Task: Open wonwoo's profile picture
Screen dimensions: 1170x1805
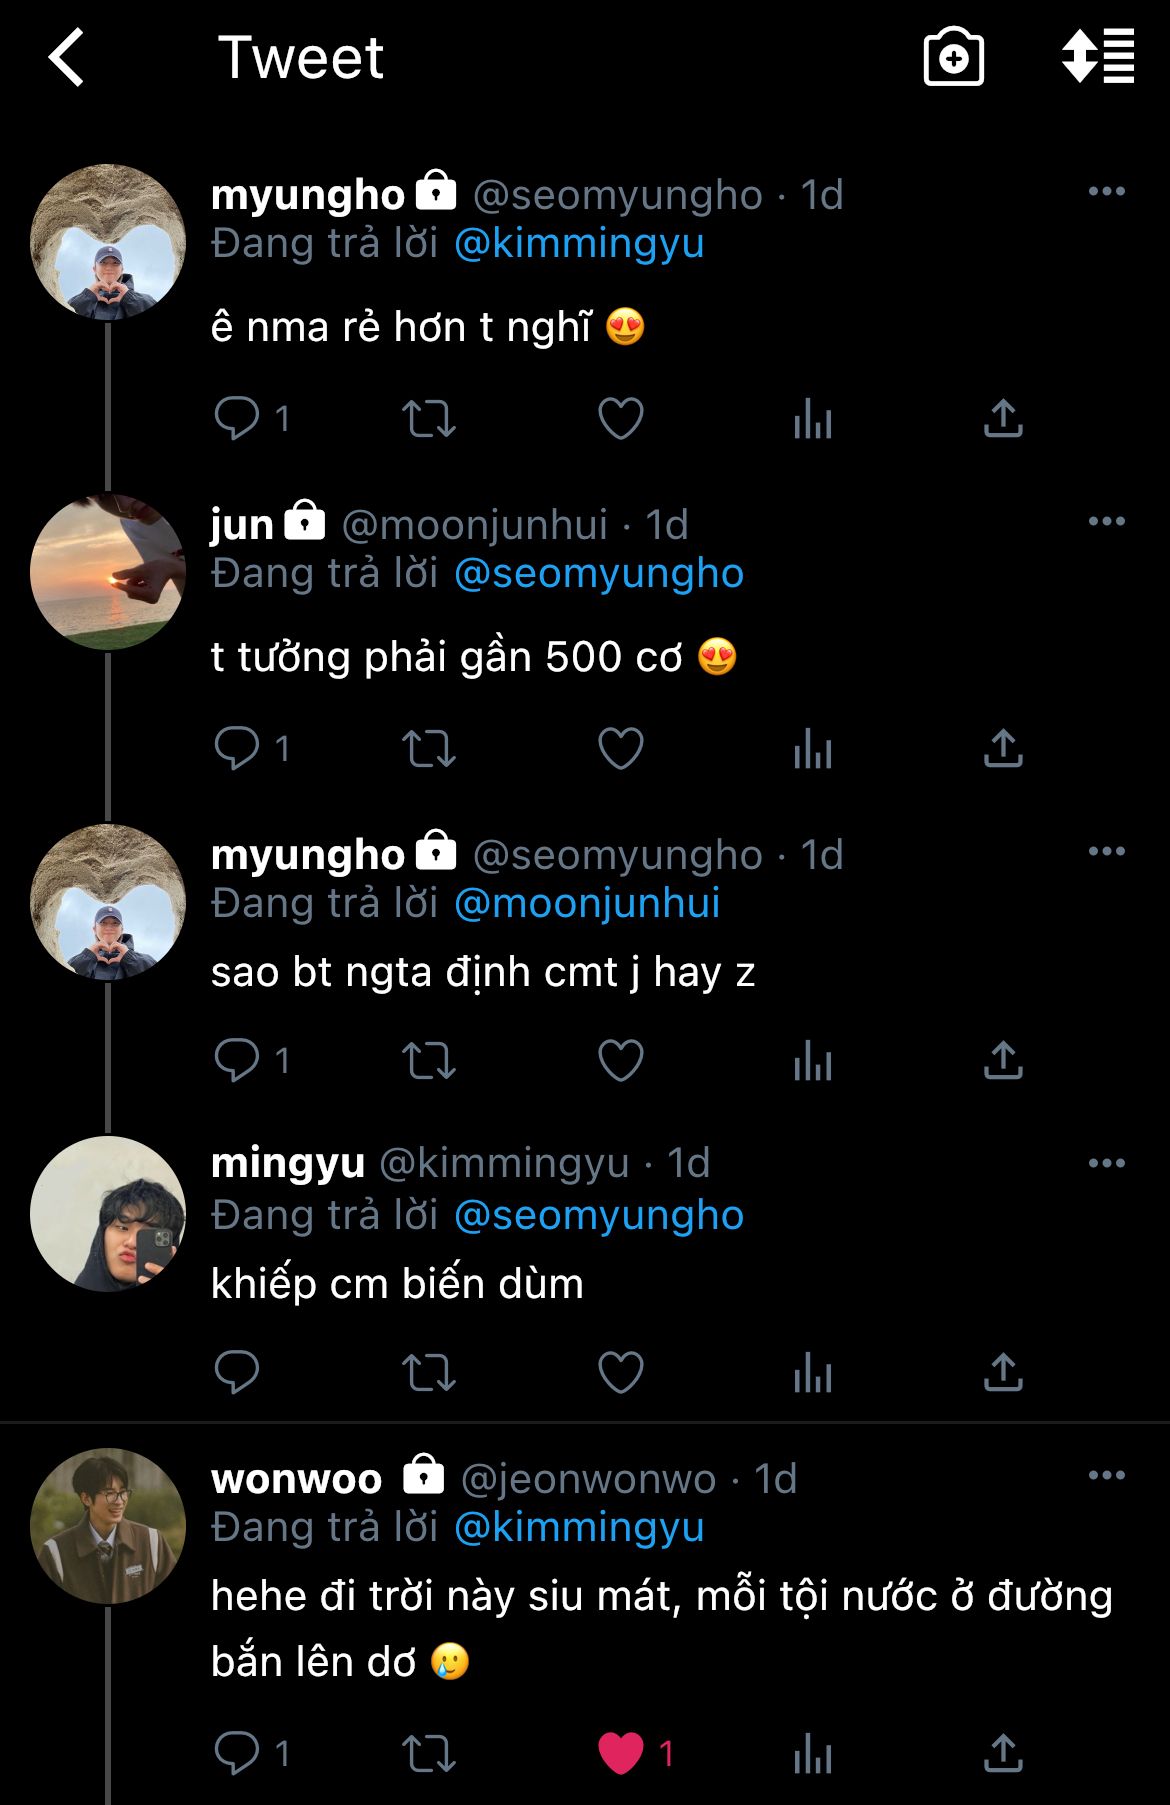Action: pyautogui.click(x=108, y=1526)
